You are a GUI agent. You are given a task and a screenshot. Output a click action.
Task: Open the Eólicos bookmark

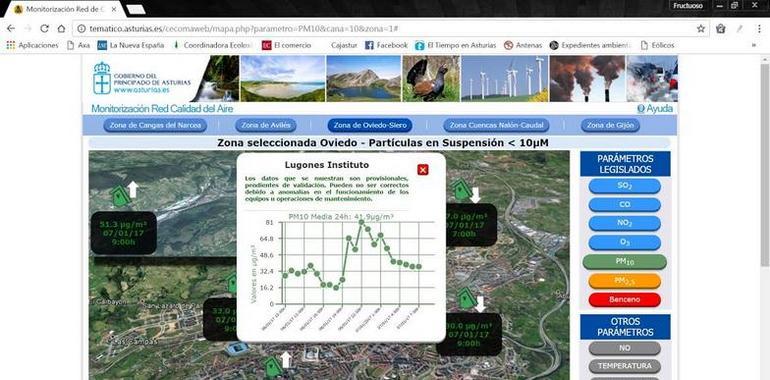pos(658,45)
